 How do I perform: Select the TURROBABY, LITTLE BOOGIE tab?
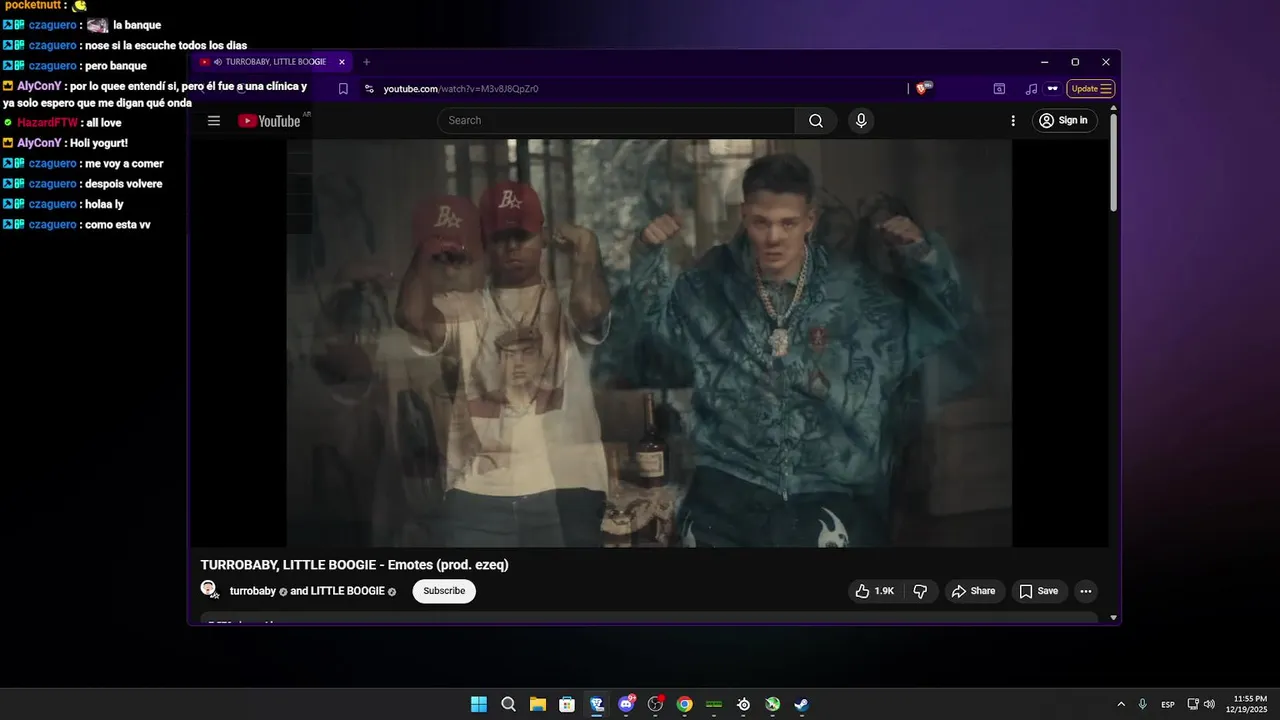click(275, 62)
